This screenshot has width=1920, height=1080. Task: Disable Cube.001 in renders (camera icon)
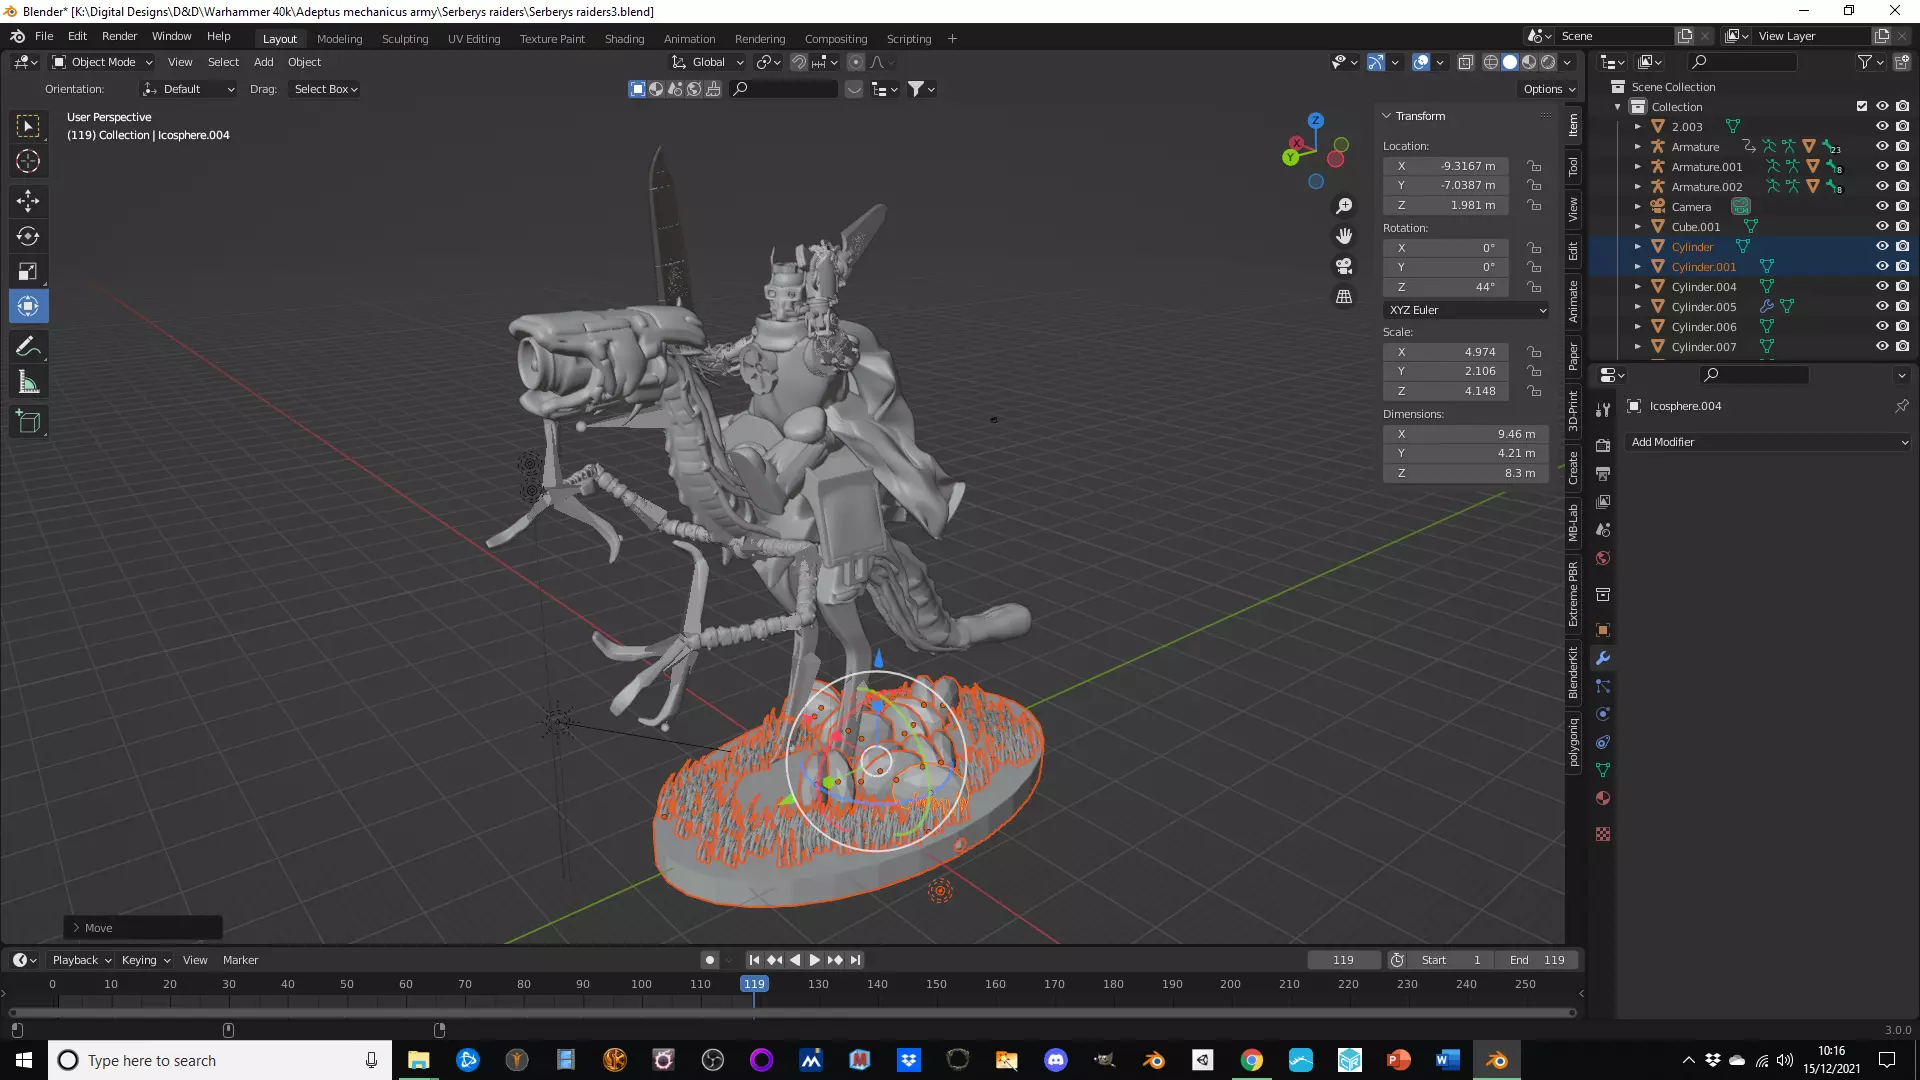point(1902,226)
